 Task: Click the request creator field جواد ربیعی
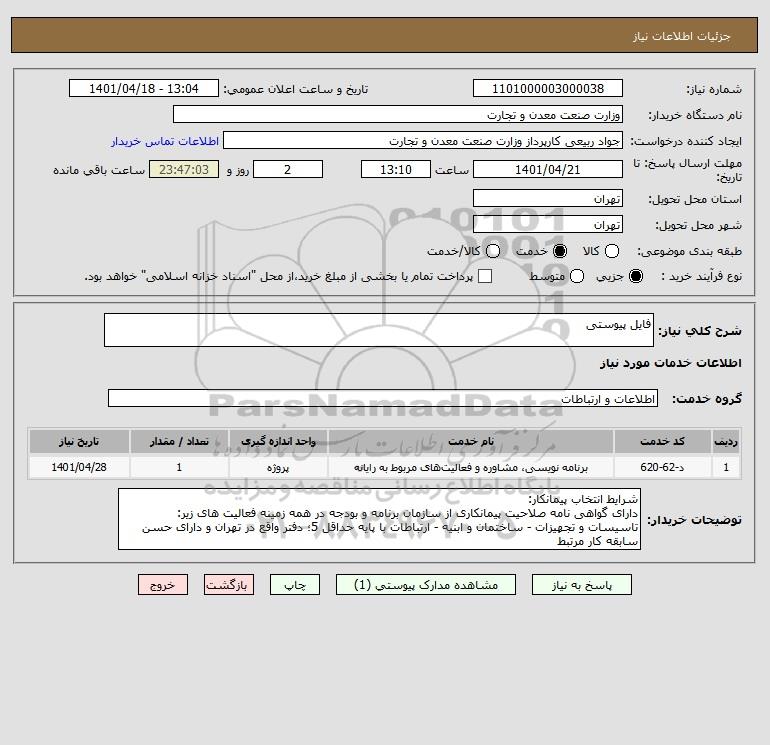(423, 140)
